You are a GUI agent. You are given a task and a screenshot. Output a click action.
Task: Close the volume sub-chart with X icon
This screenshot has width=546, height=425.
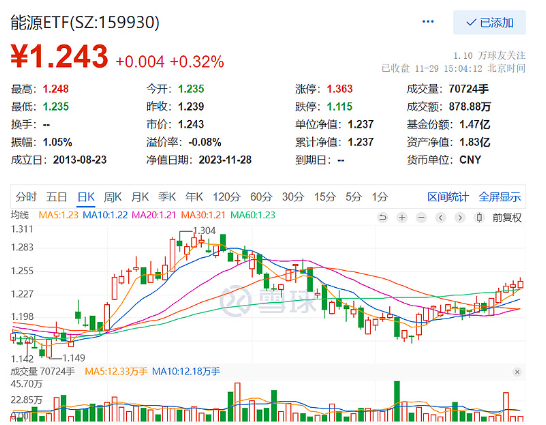tap(517, 372)
